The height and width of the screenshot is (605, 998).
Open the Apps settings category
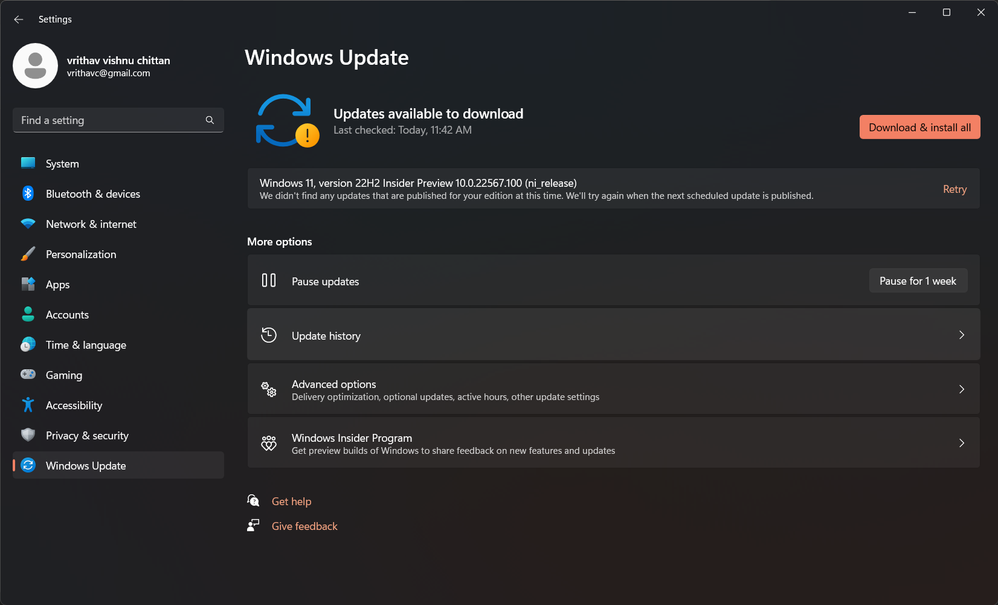[118, 284]
